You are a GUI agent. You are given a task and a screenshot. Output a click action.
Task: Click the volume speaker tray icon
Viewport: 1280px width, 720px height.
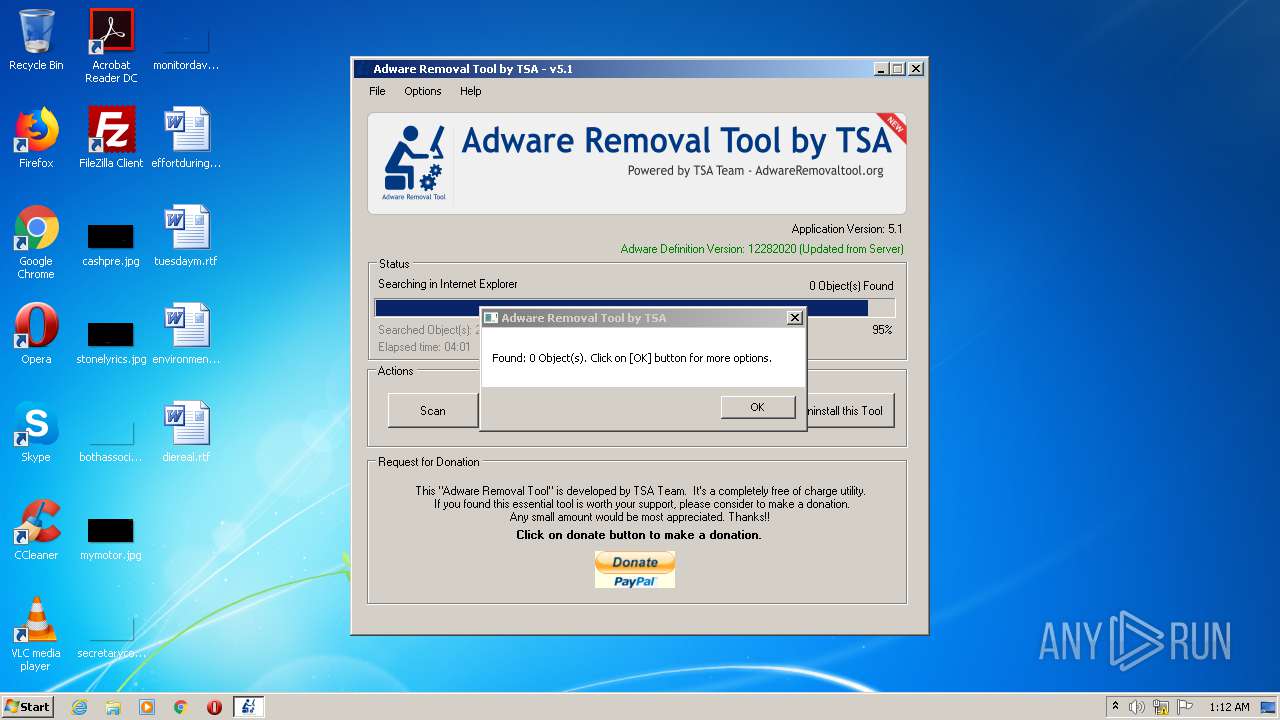point(1137,707)
